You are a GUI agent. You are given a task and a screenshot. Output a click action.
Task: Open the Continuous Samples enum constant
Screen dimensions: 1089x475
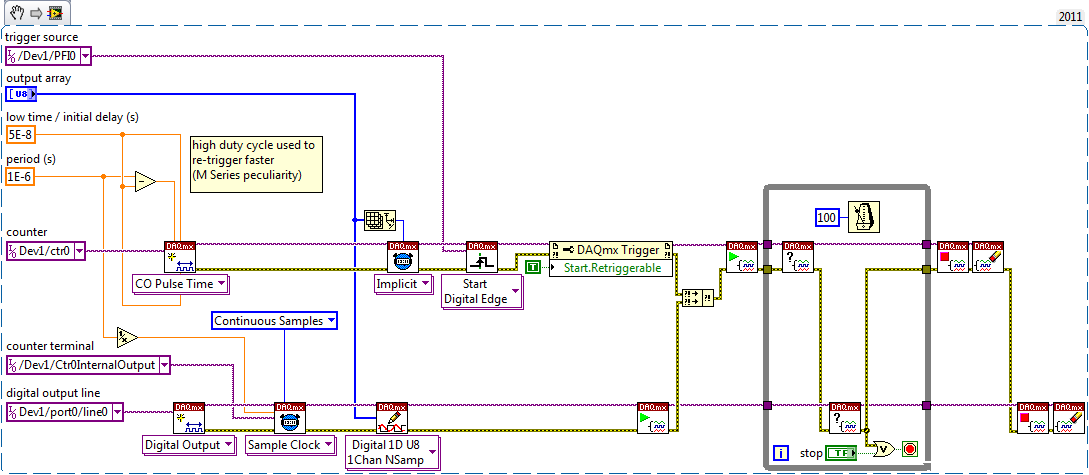(274, 321)
